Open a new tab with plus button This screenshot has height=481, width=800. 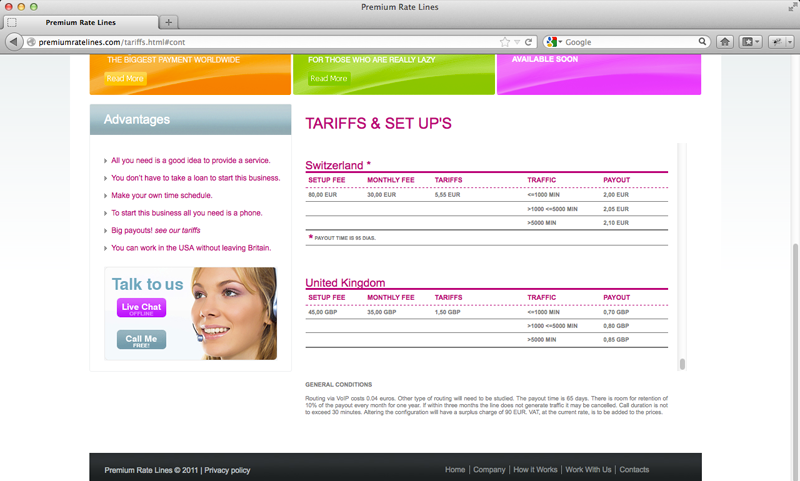point(168,22)
